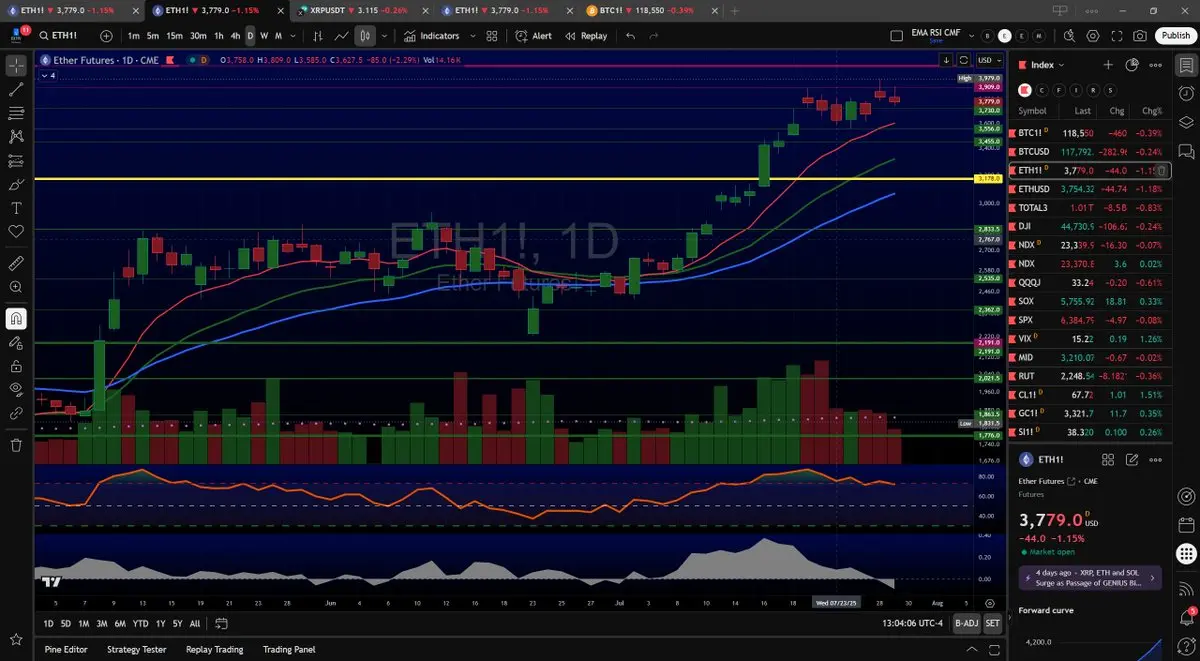Open the patterns drawing tools

[x=16, y=137]
